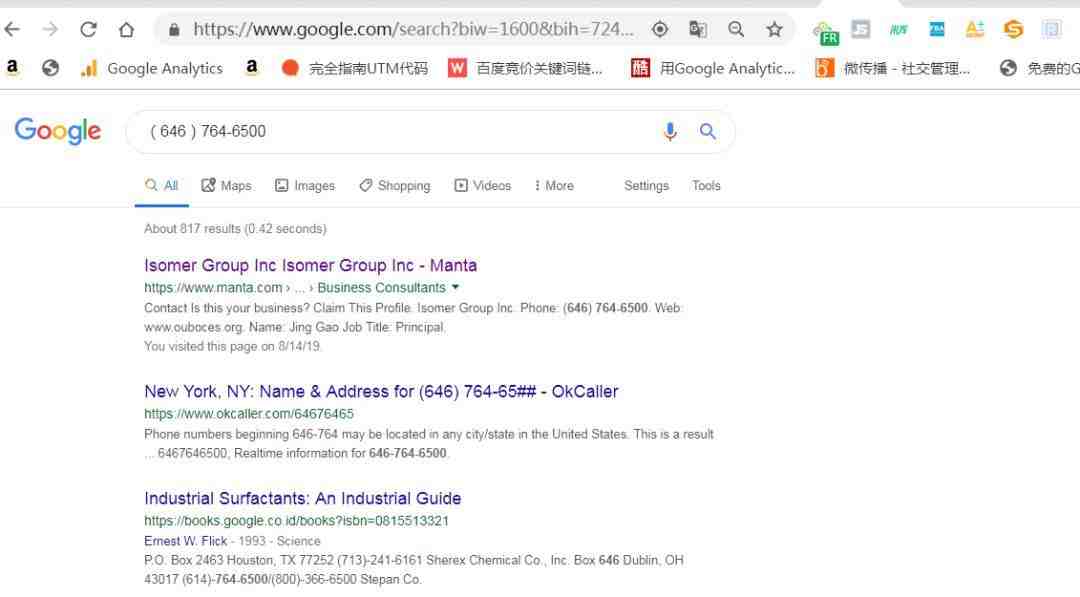Open the Isomer Group Inc Manta result
This screenshot has width=1080, height=597.
(310, 265)
